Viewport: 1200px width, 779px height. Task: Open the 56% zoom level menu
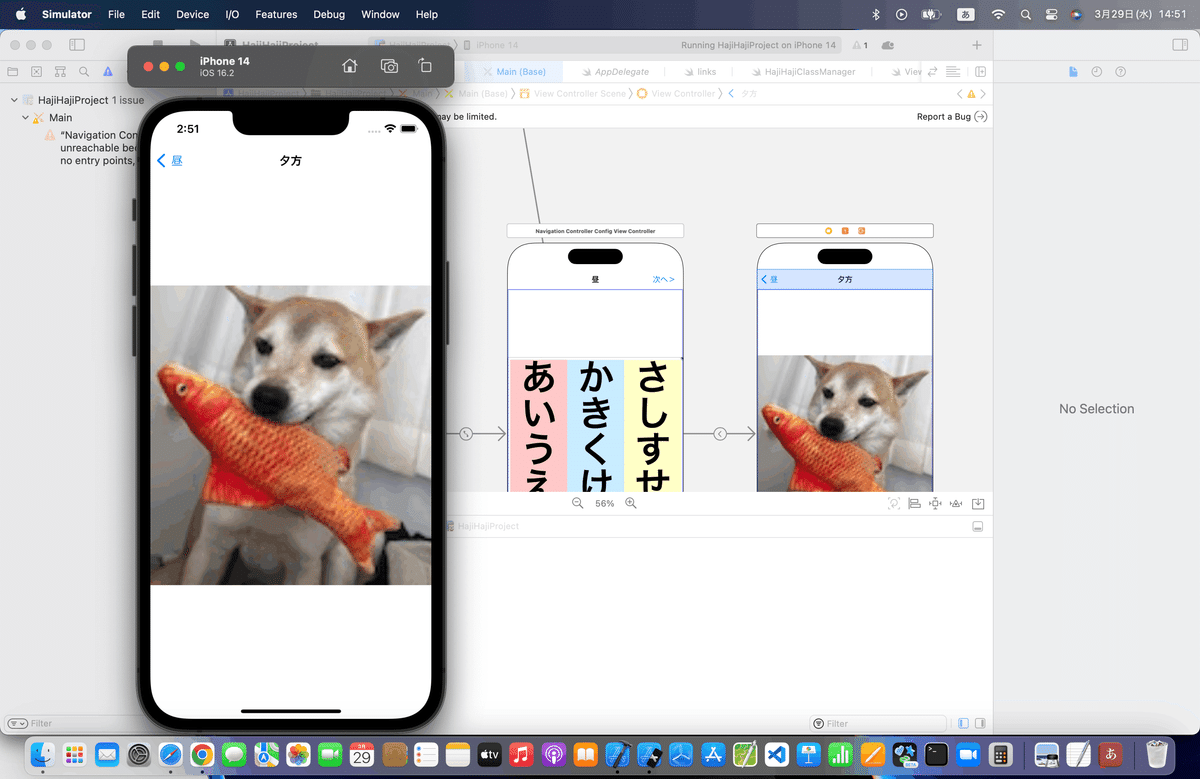(605, 503)
